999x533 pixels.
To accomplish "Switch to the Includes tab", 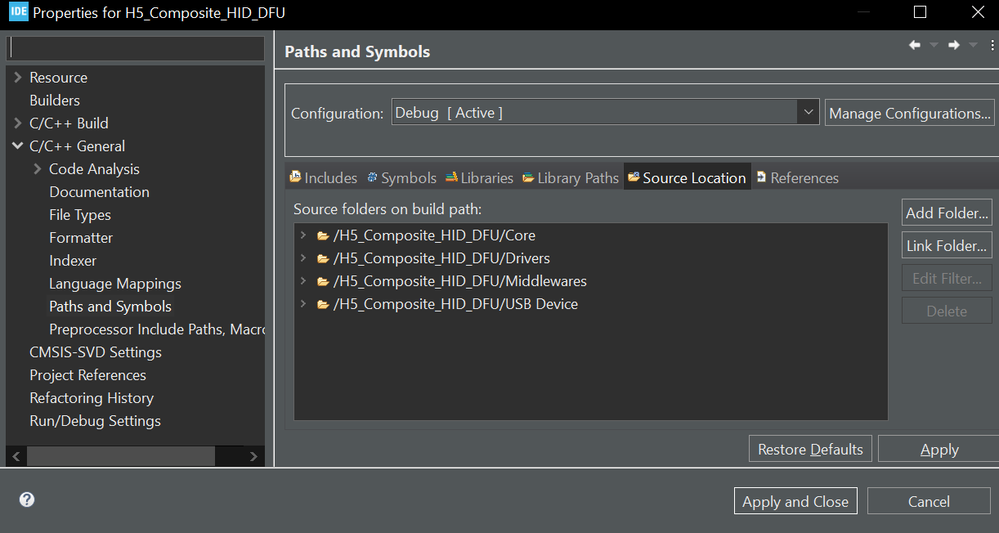I will tap(323, 178).
